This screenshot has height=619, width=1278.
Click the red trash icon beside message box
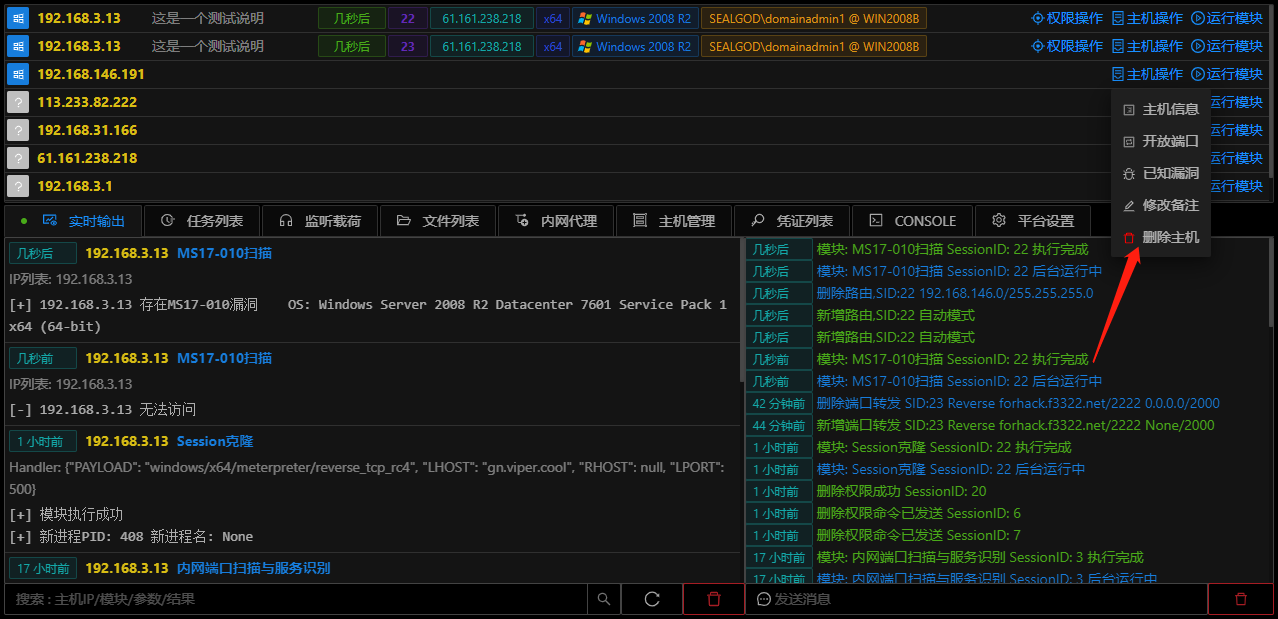pos(1240,599)
